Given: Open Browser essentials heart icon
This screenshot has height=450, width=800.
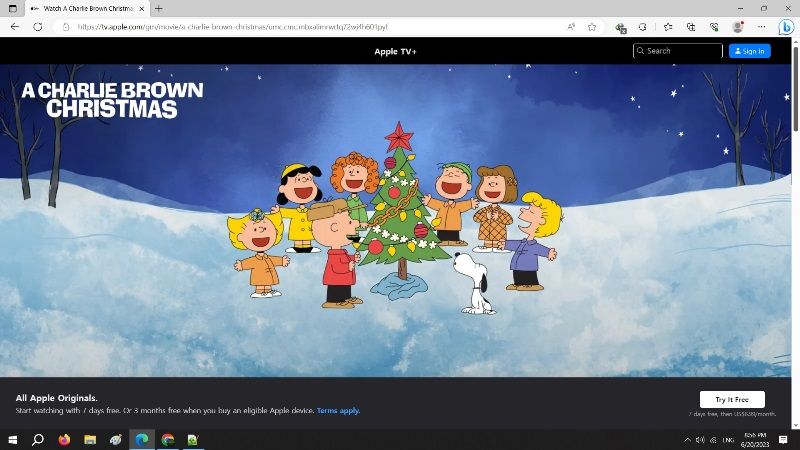Looking at the screenshot, I should (714, 27).
